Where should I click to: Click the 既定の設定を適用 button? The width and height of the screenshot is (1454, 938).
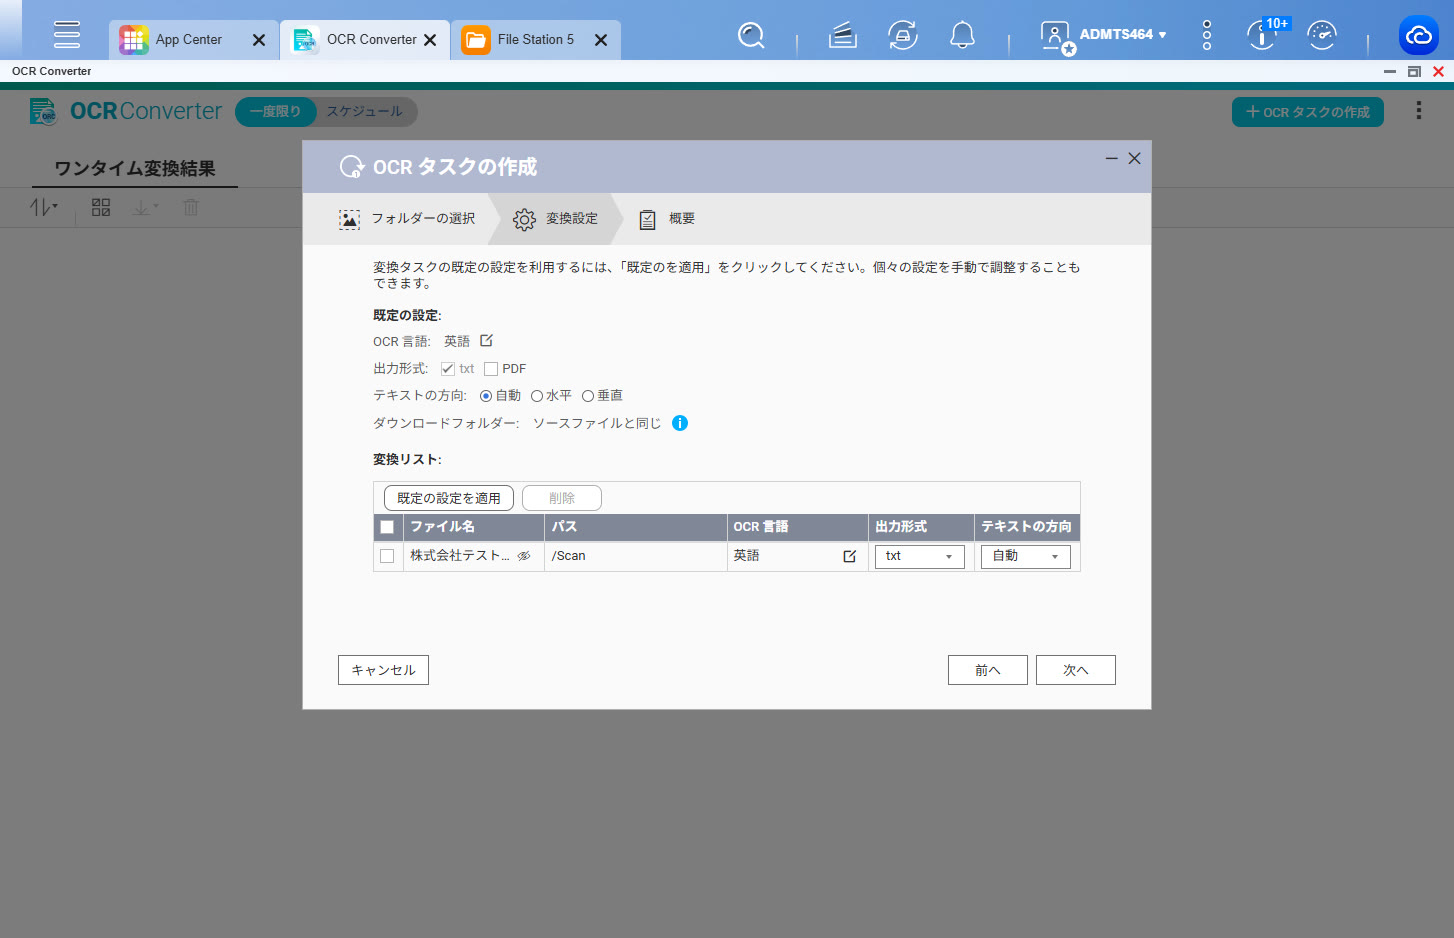(x=449, y=498)
